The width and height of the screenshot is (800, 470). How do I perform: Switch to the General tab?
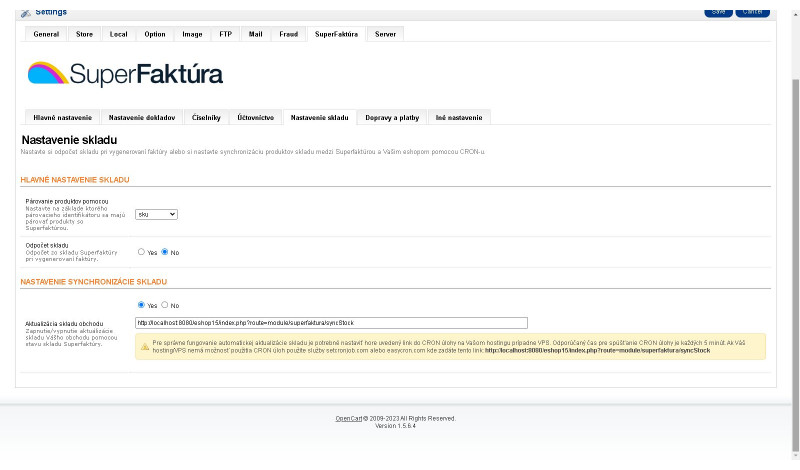46,34
